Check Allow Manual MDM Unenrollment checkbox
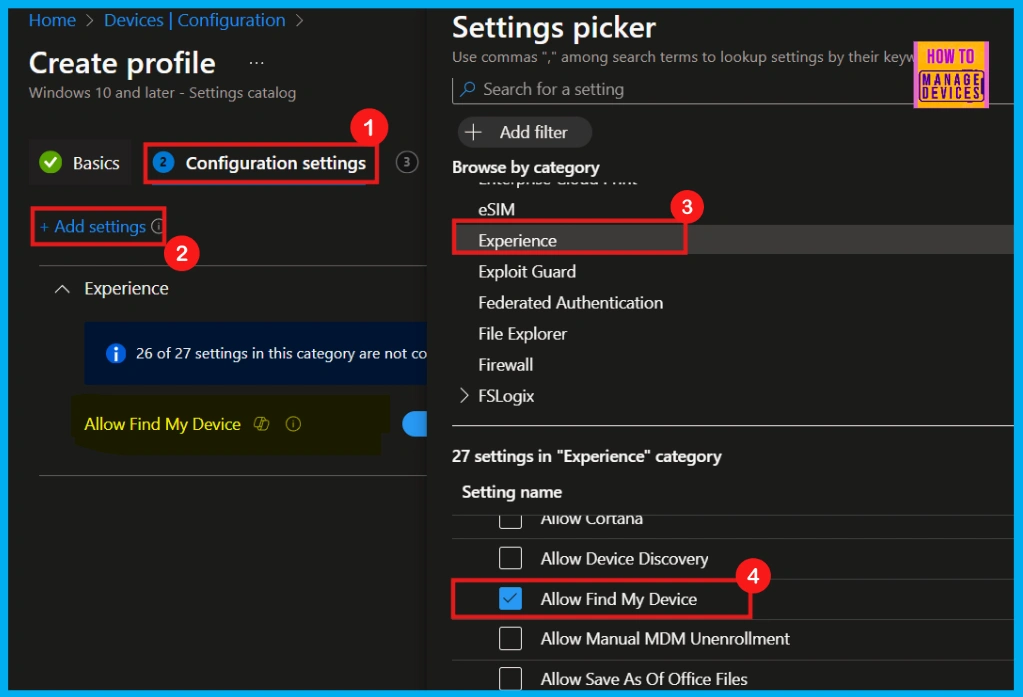The width and height of the screenshot is (1023, 697). point(510,638)
